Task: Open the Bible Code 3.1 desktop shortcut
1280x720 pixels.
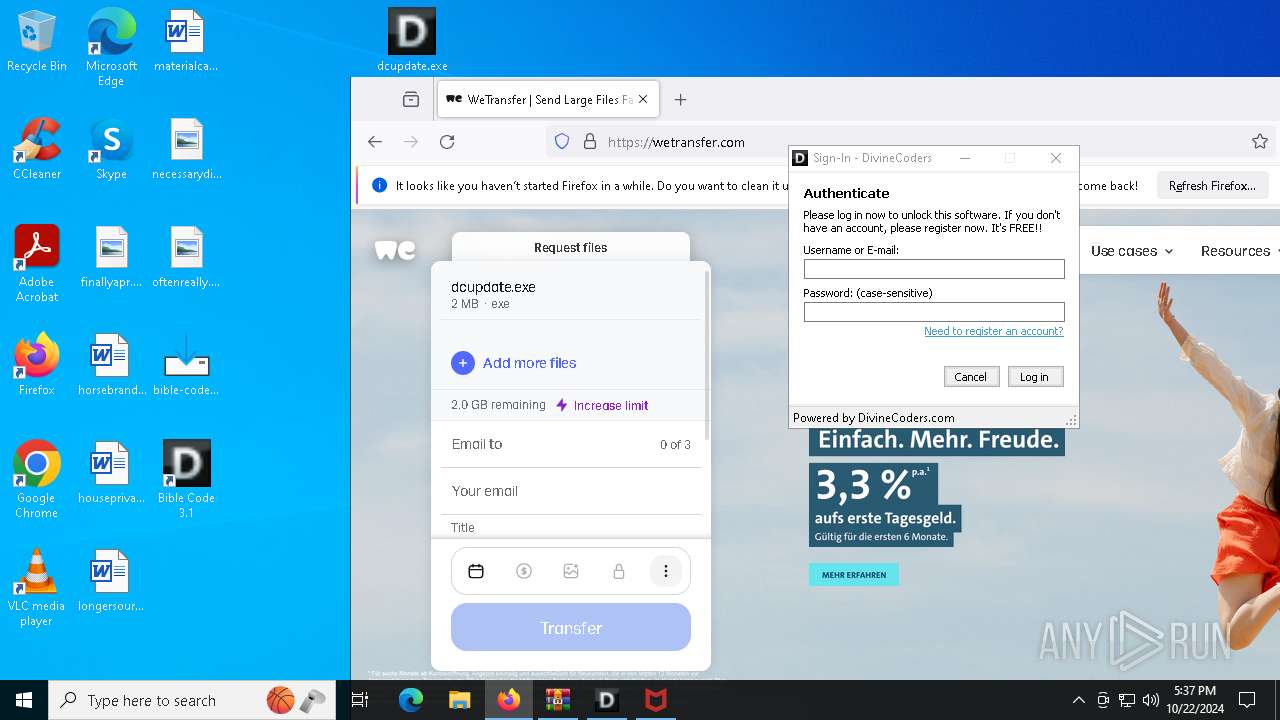Action: point(186,479)
